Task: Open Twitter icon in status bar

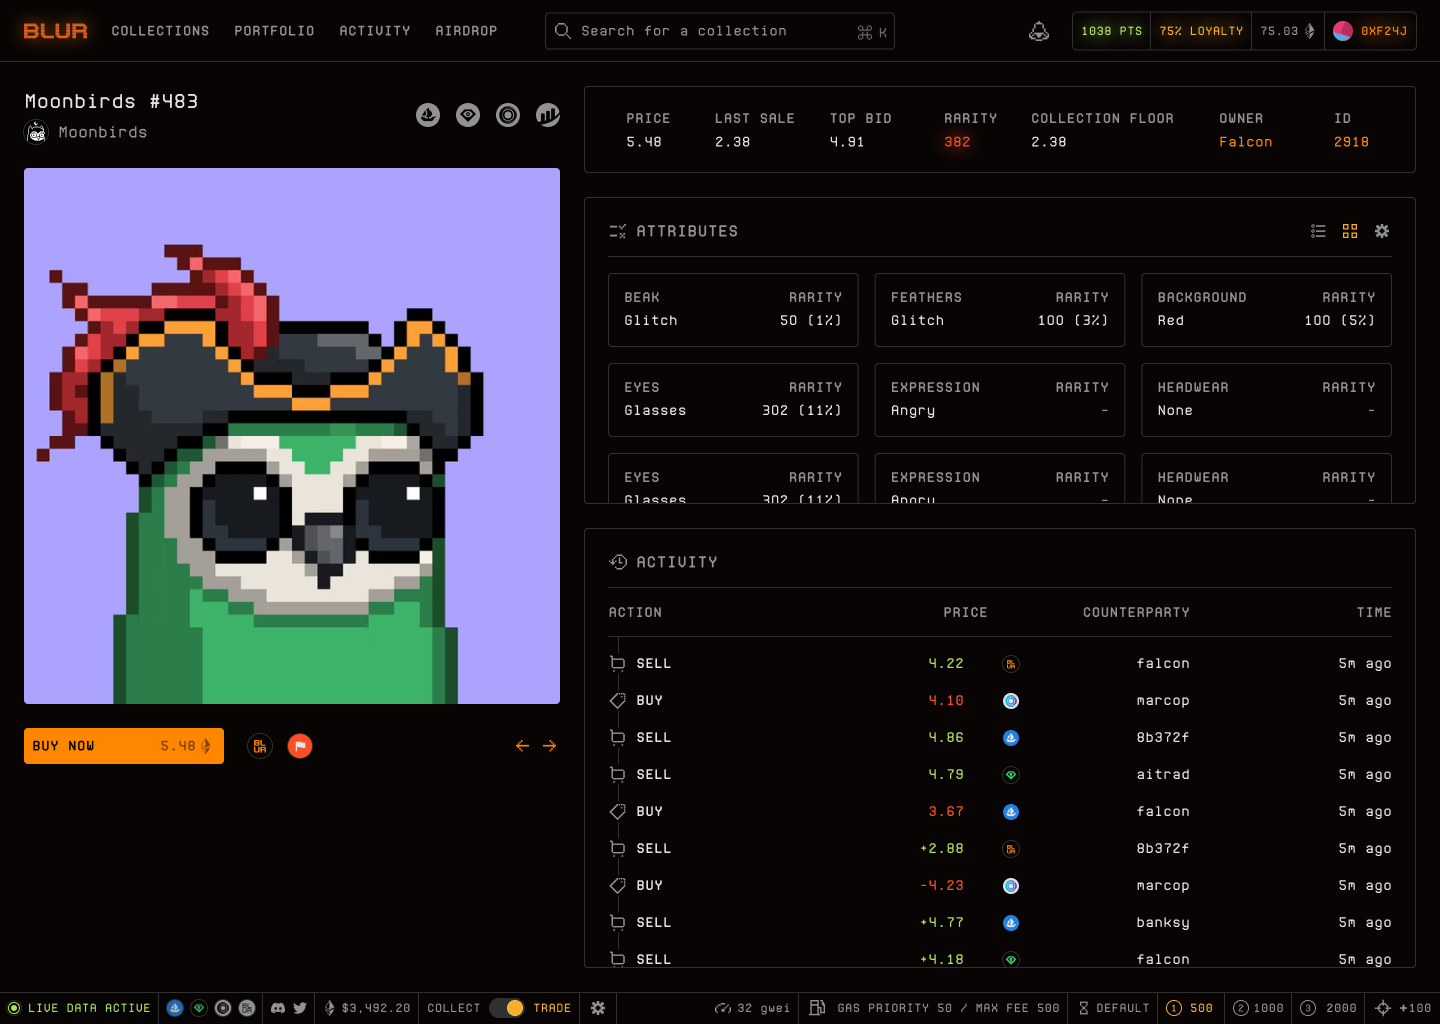Action: (x=300, y=1008)
